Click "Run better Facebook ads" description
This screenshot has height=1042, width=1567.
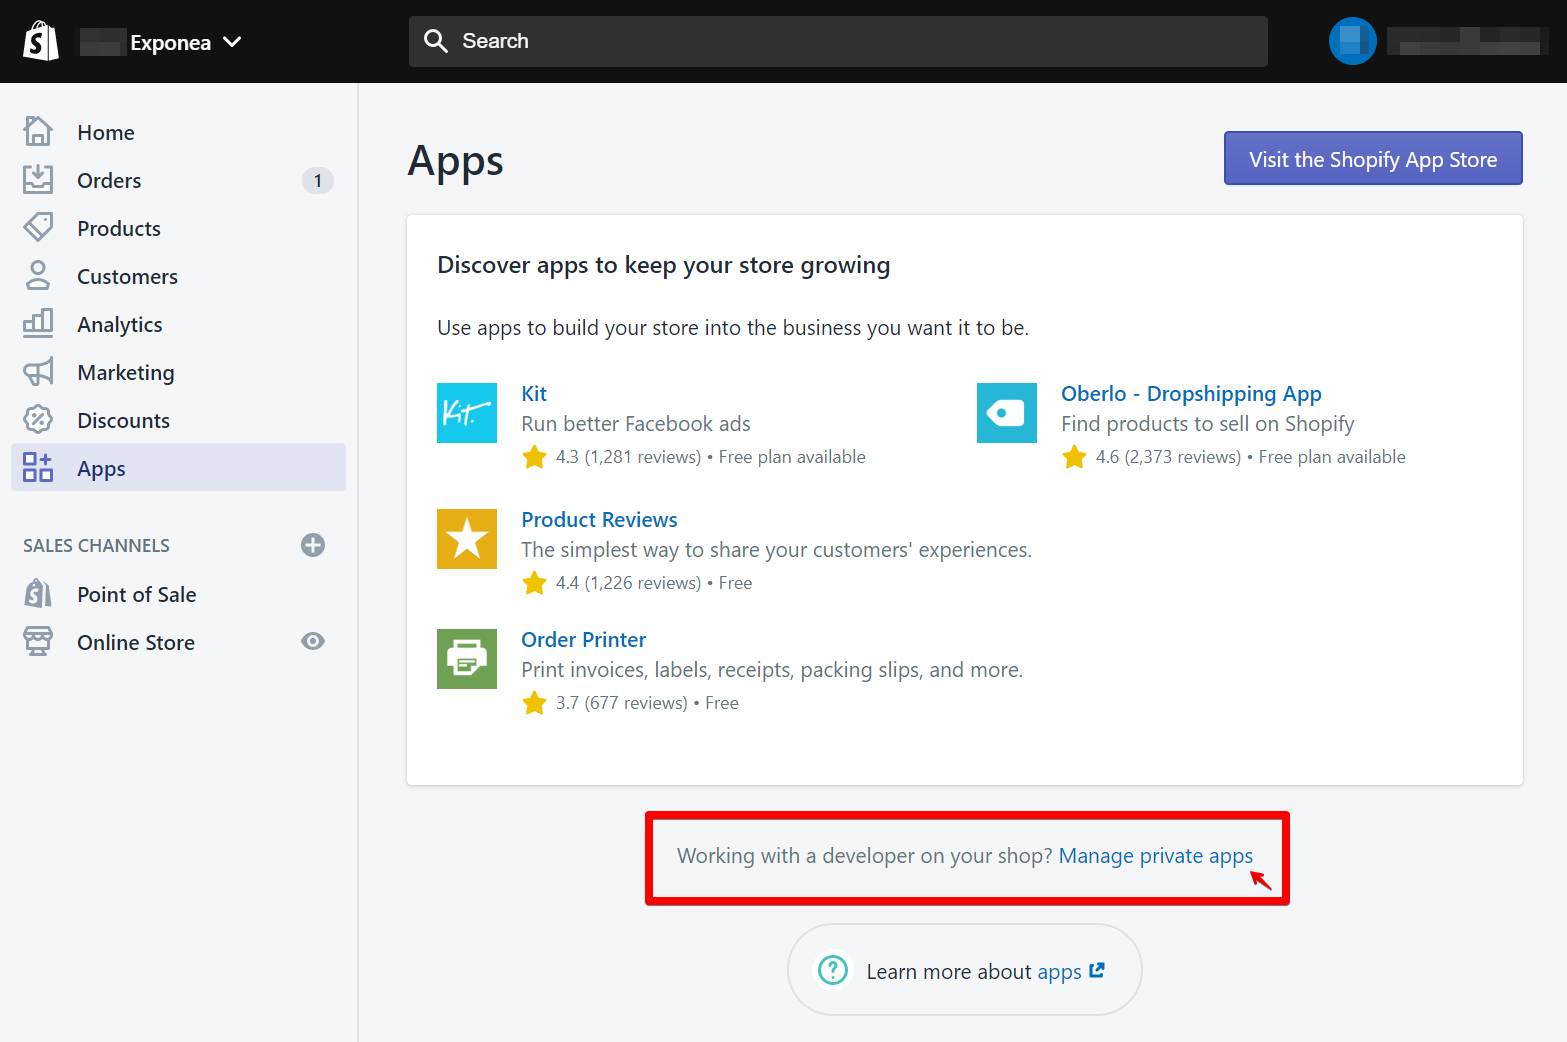coord(636,424)
